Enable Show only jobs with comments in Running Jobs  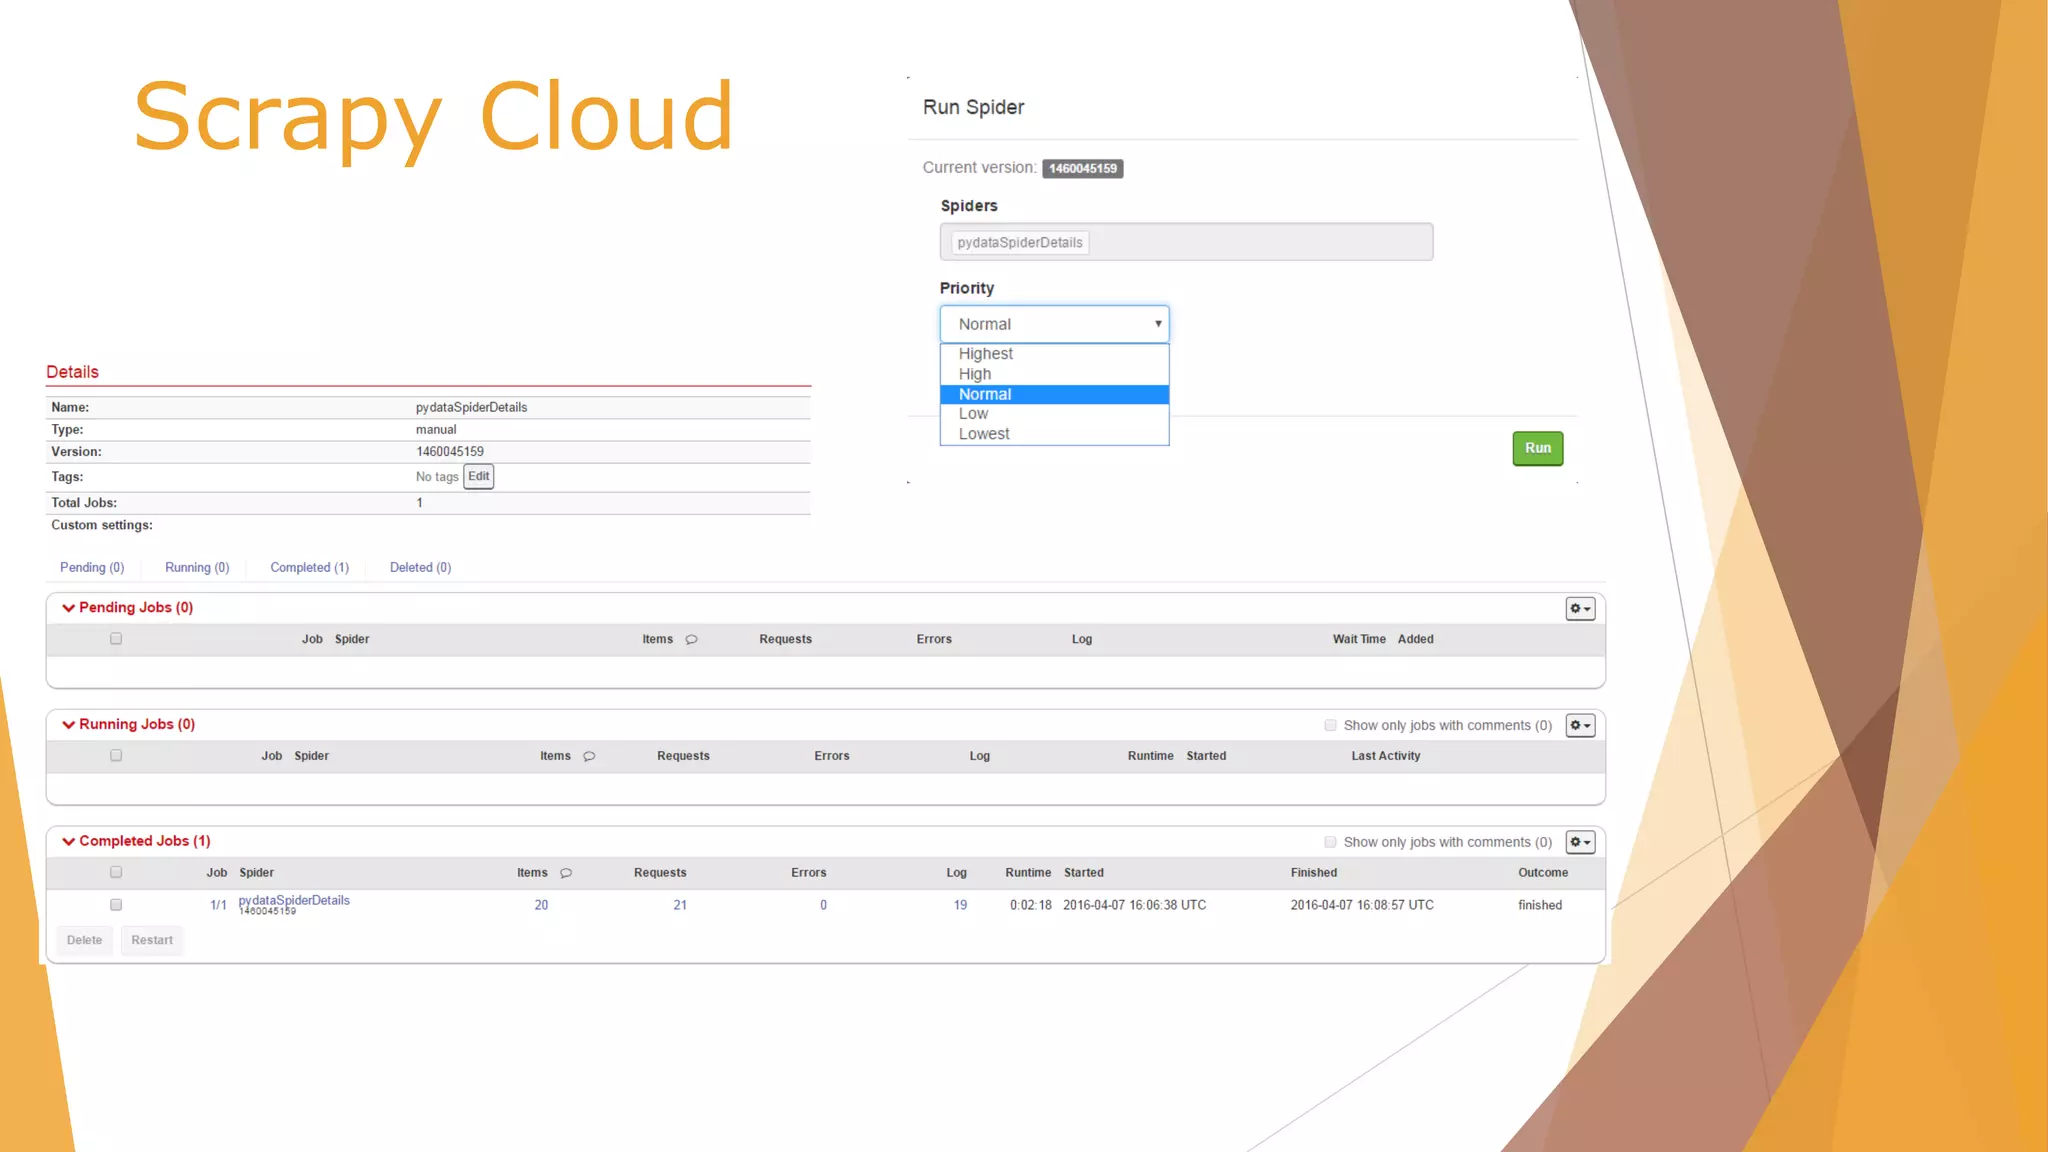[1330, 726]
